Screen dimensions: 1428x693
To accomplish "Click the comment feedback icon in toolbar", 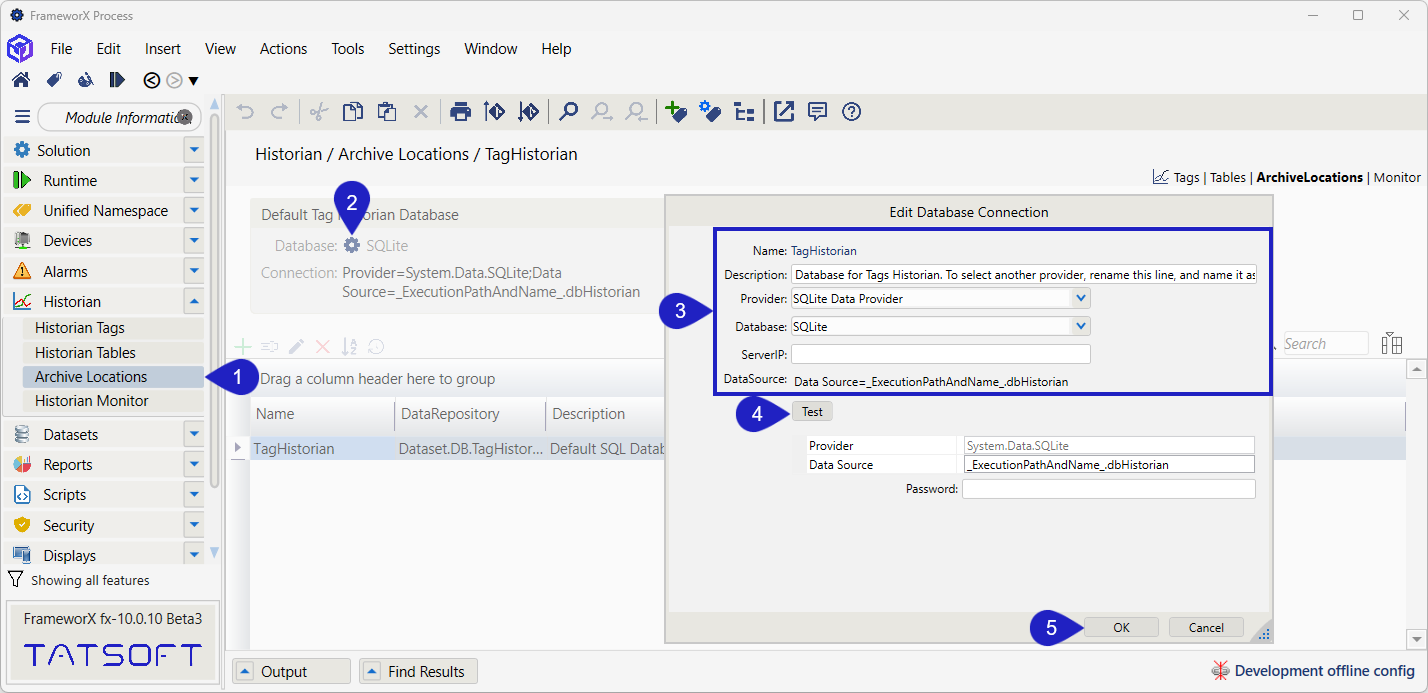I will (x=817, y=112).
